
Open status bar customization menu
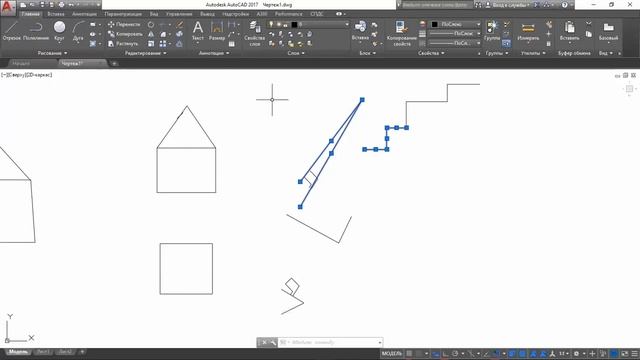635,353
